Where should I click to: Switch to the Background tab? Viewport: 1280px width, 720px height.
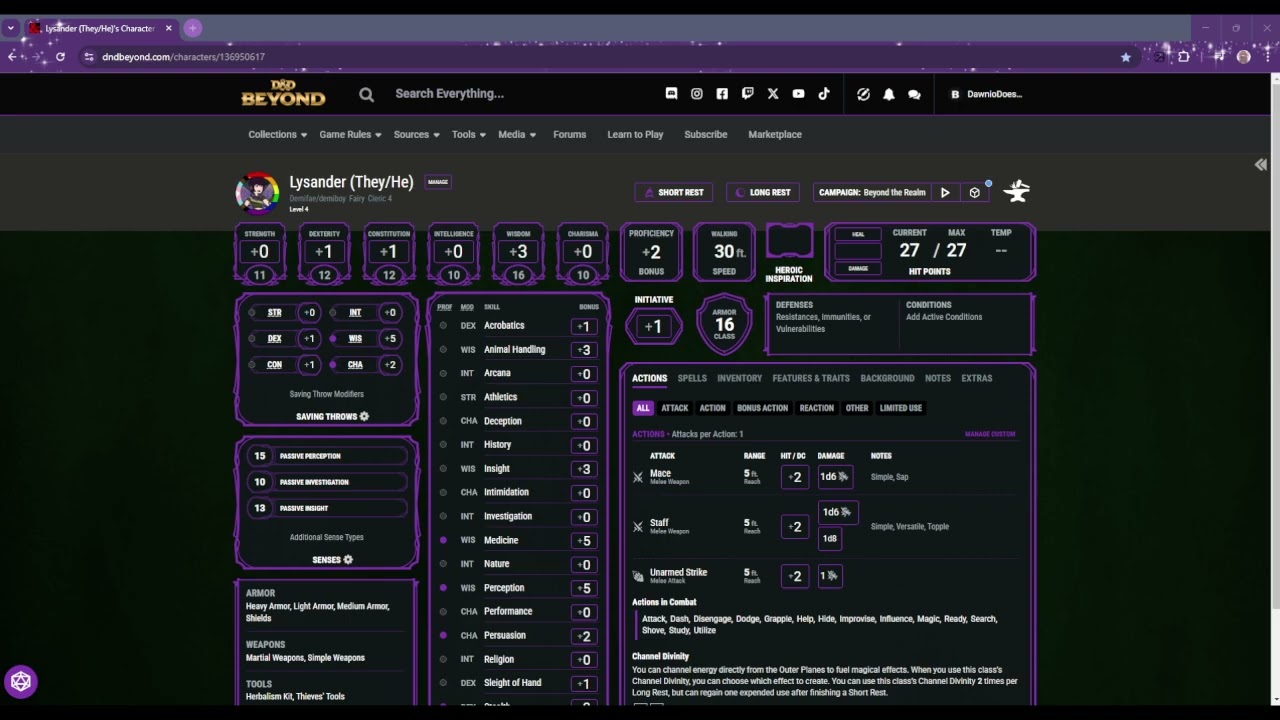tap(887, 378)
